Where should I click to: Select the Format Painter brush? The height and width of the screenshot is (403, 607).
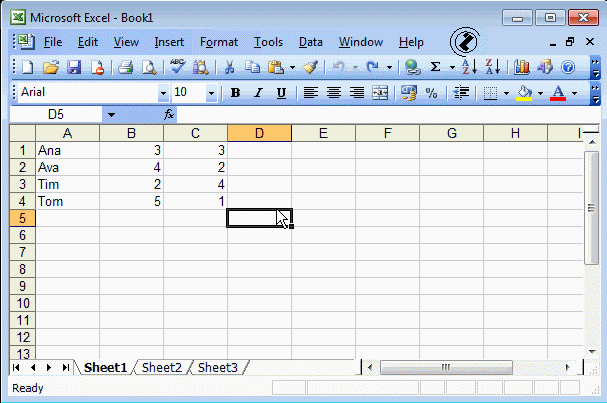coord(310,67)
